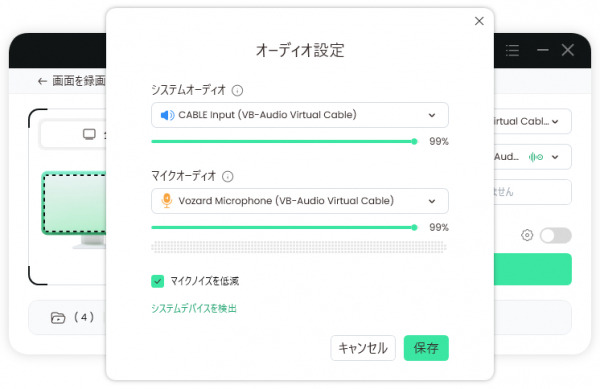The width and height of the screenshot is (600, 389).
Task: Click the info icon beside システムオーディオ
Action: coord(237,91)
